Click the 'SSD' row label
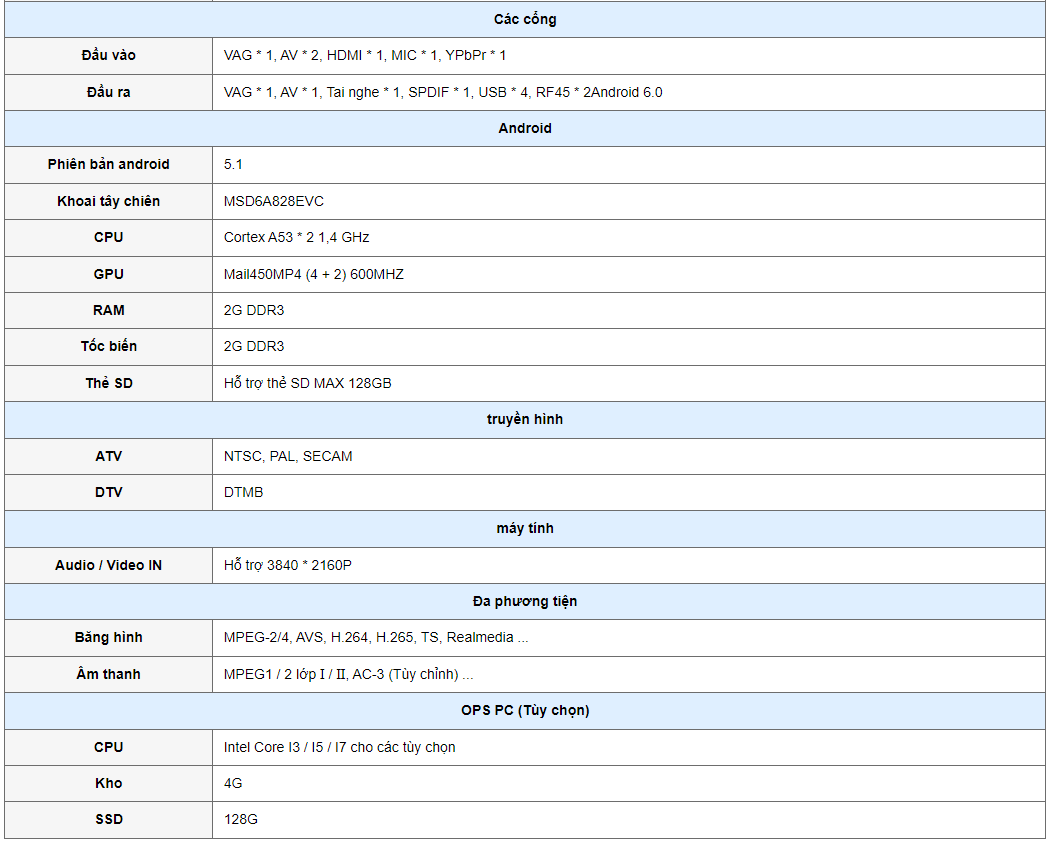Image resolution: width=1051 pixels, height=843 pixels. tap(108, 819)
